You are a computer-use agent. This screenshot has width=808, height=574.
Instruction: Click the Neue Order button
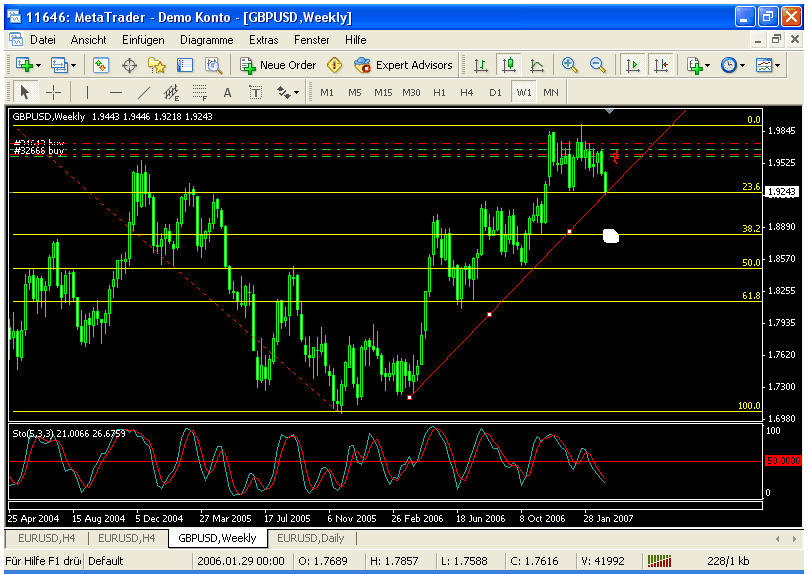(278, 65)
